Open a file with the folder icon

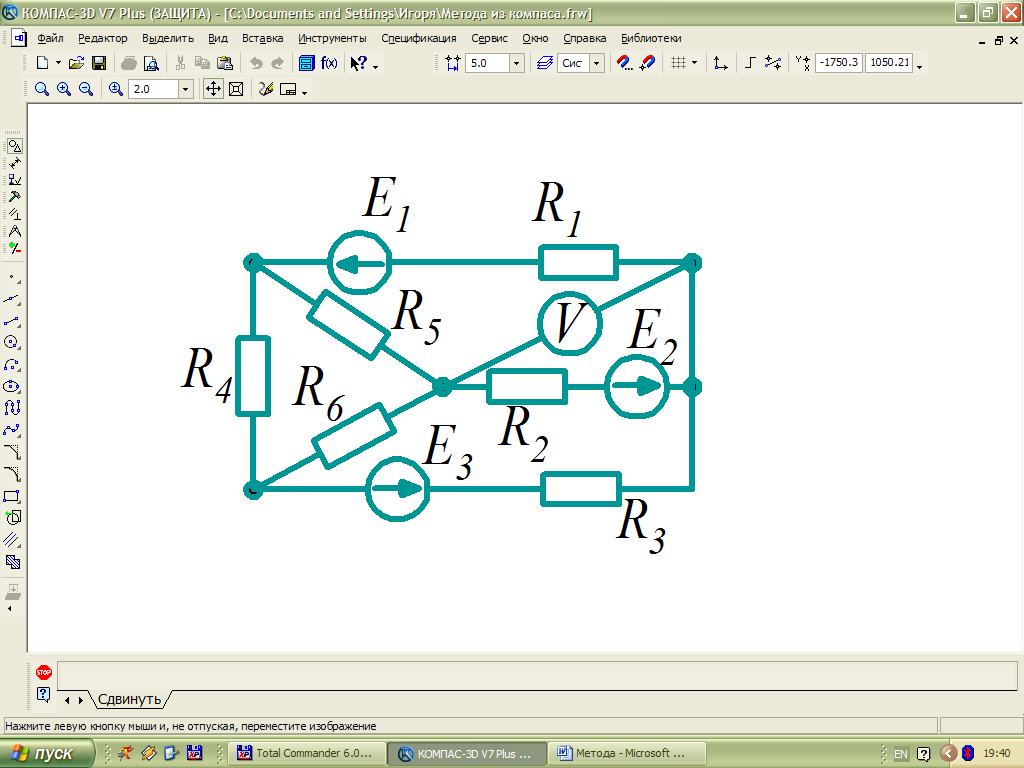click(77, 63)
